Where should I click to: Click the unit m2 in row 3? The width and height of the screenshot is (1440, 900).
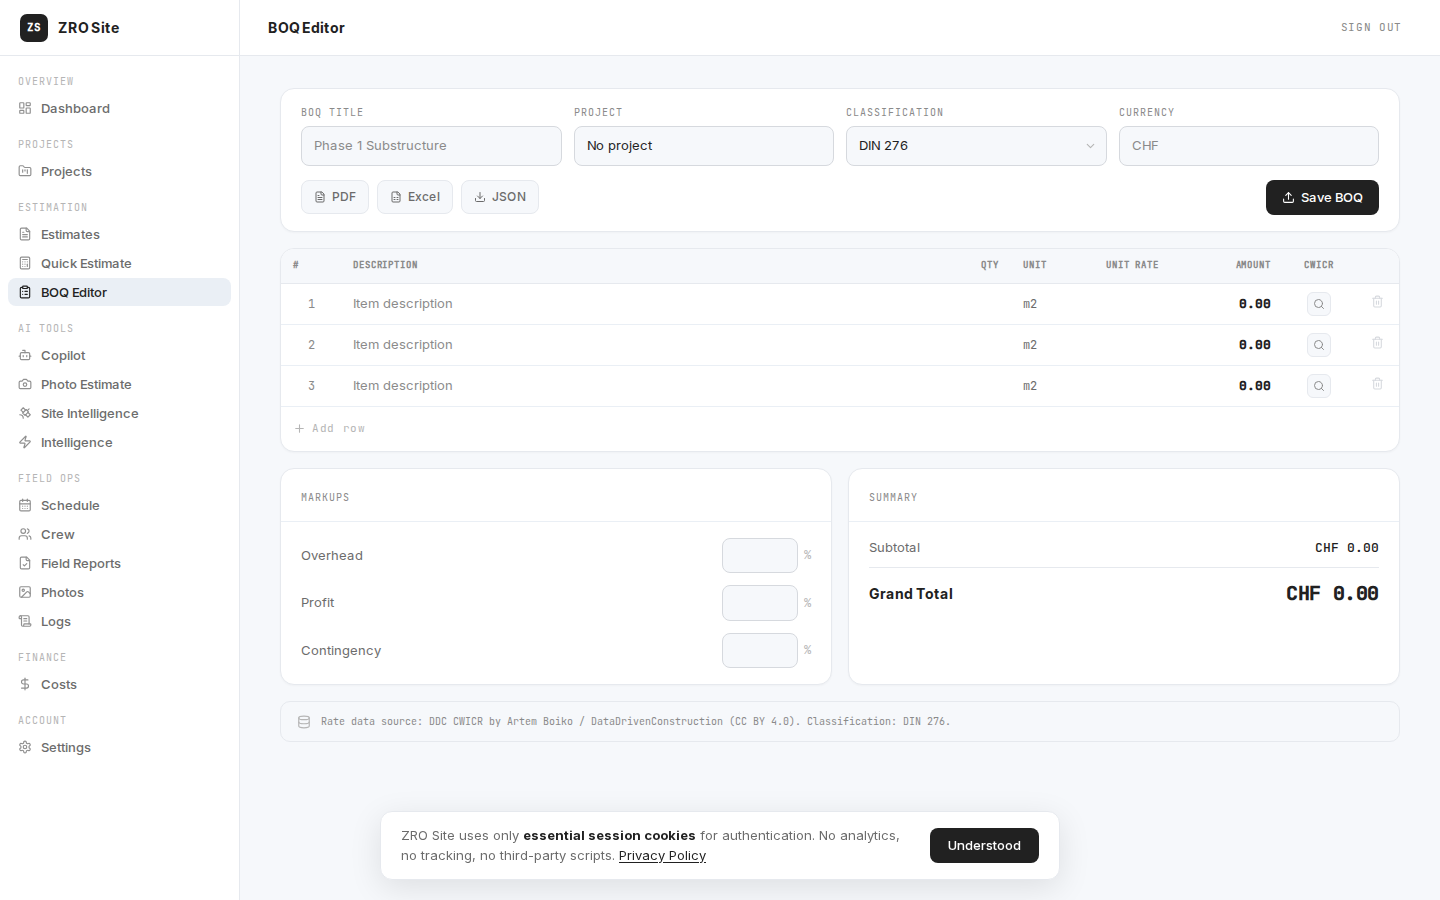pyautogui.click(x=1030, y=386)
